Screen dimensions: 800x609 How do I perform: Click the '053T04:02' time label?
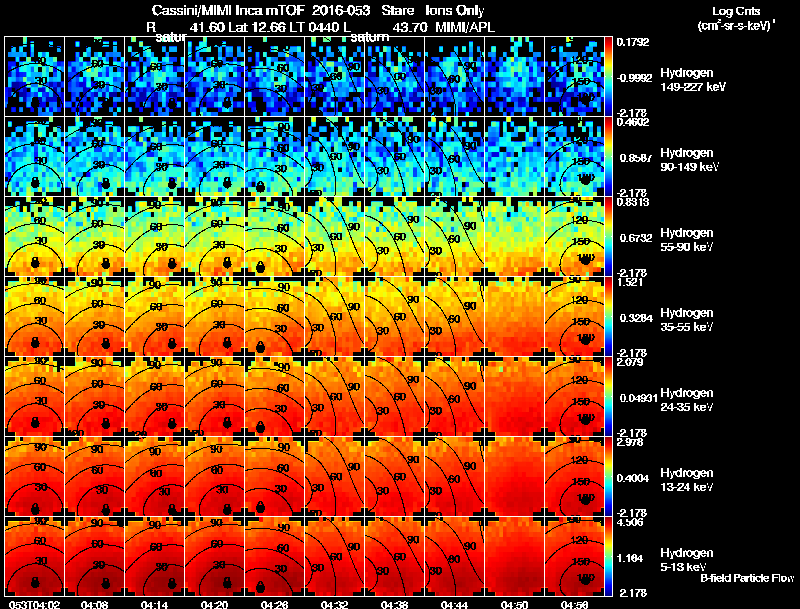coord(34,604)
